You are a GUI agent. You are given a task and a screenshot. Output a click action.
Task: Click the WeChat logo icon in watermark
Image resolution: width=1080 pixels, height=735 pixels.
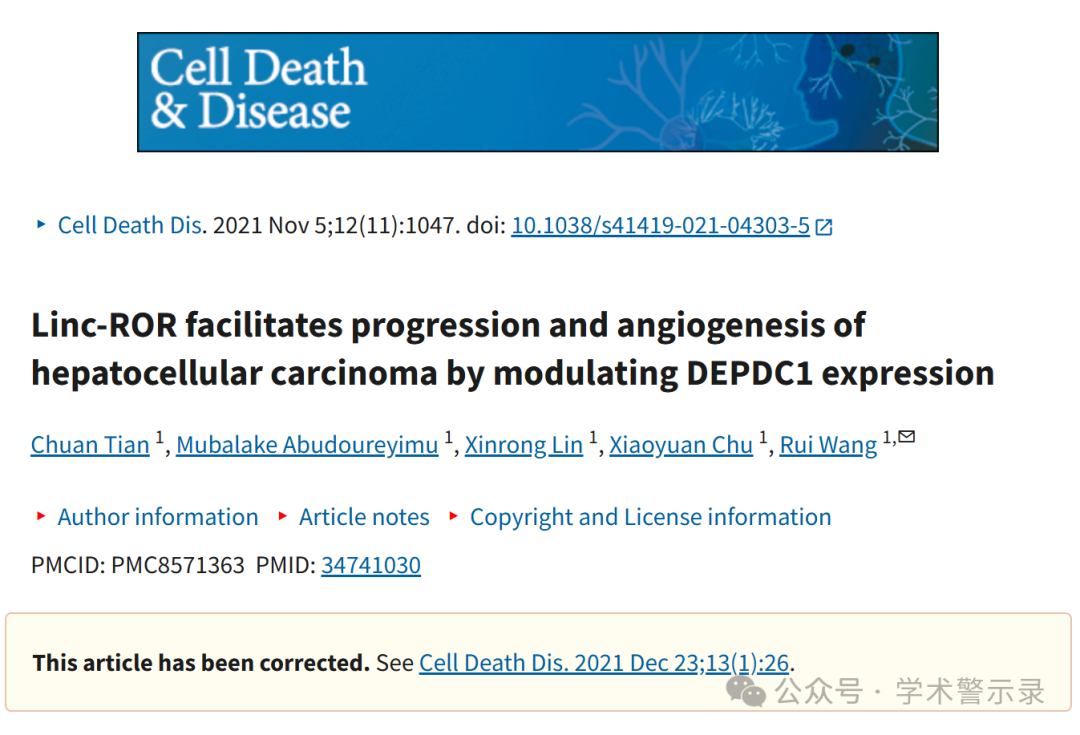[745, 690]
